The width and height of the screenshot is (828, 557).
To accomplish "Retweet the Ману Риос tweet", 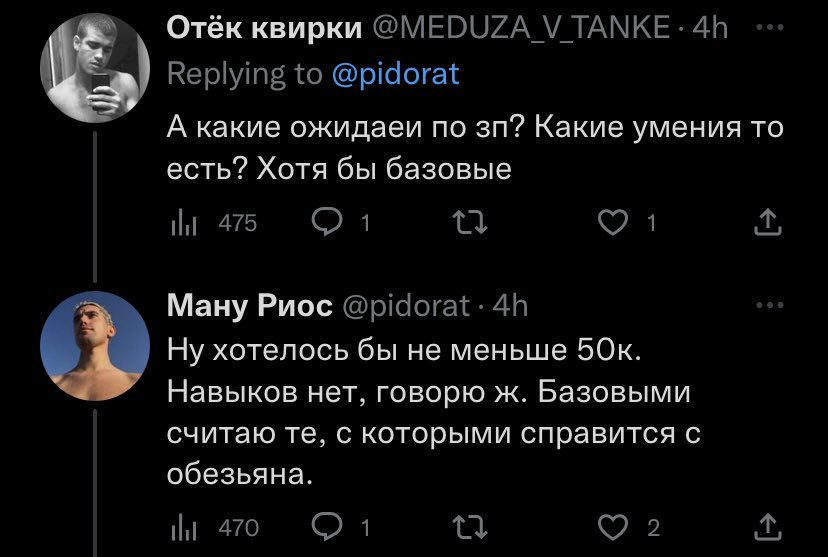I will pyautogui.click(x=471, y=527).
